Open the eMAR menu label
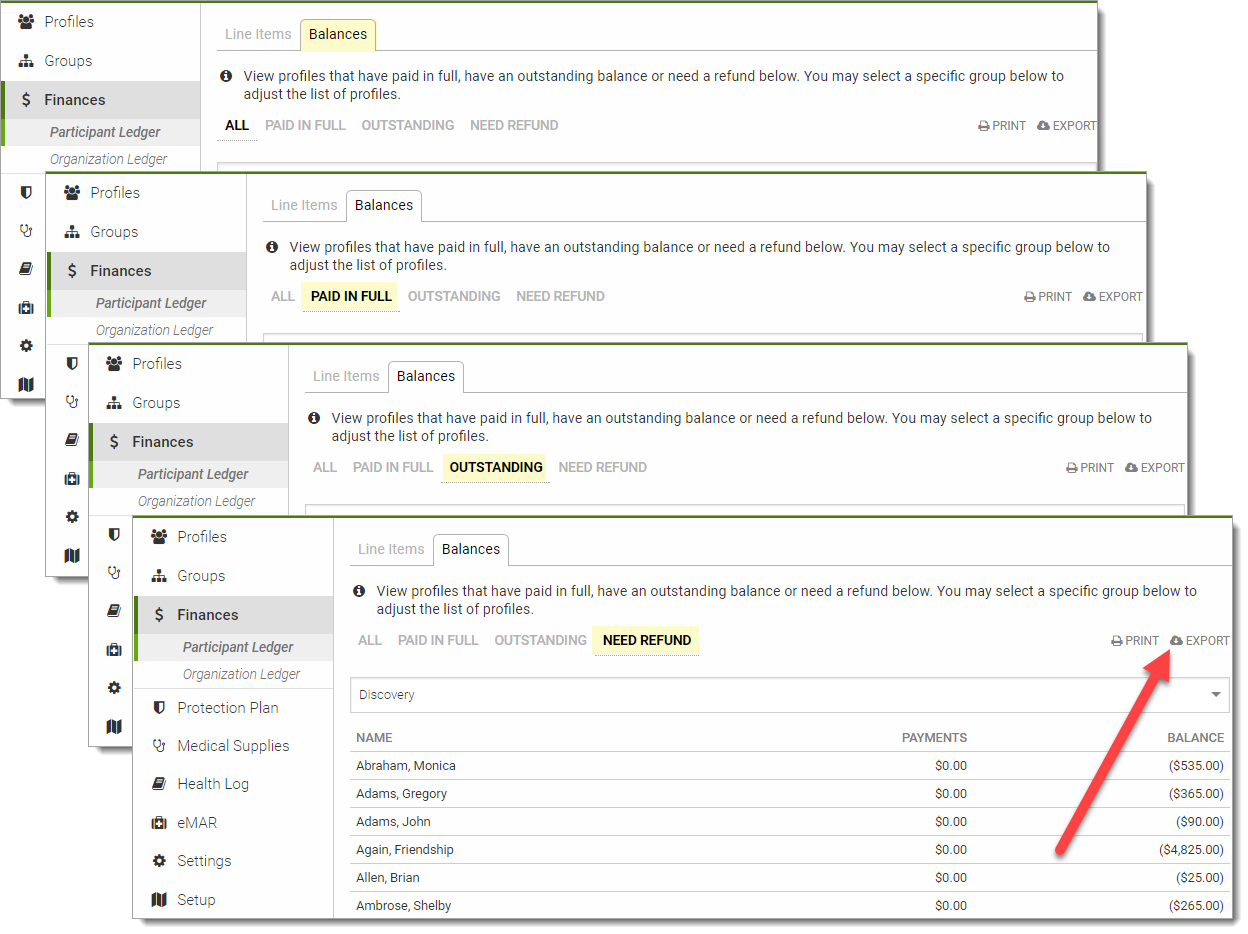Viewport: 1248px width, 934px height. [x=197, y=823]
